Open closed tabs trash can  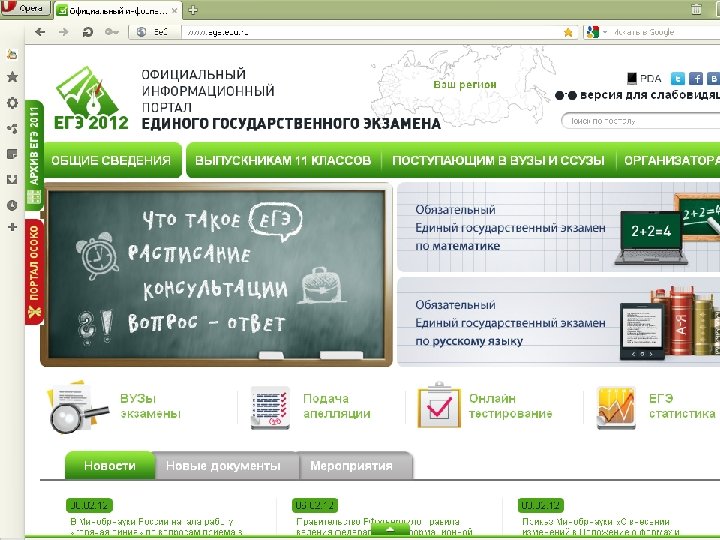696,9
